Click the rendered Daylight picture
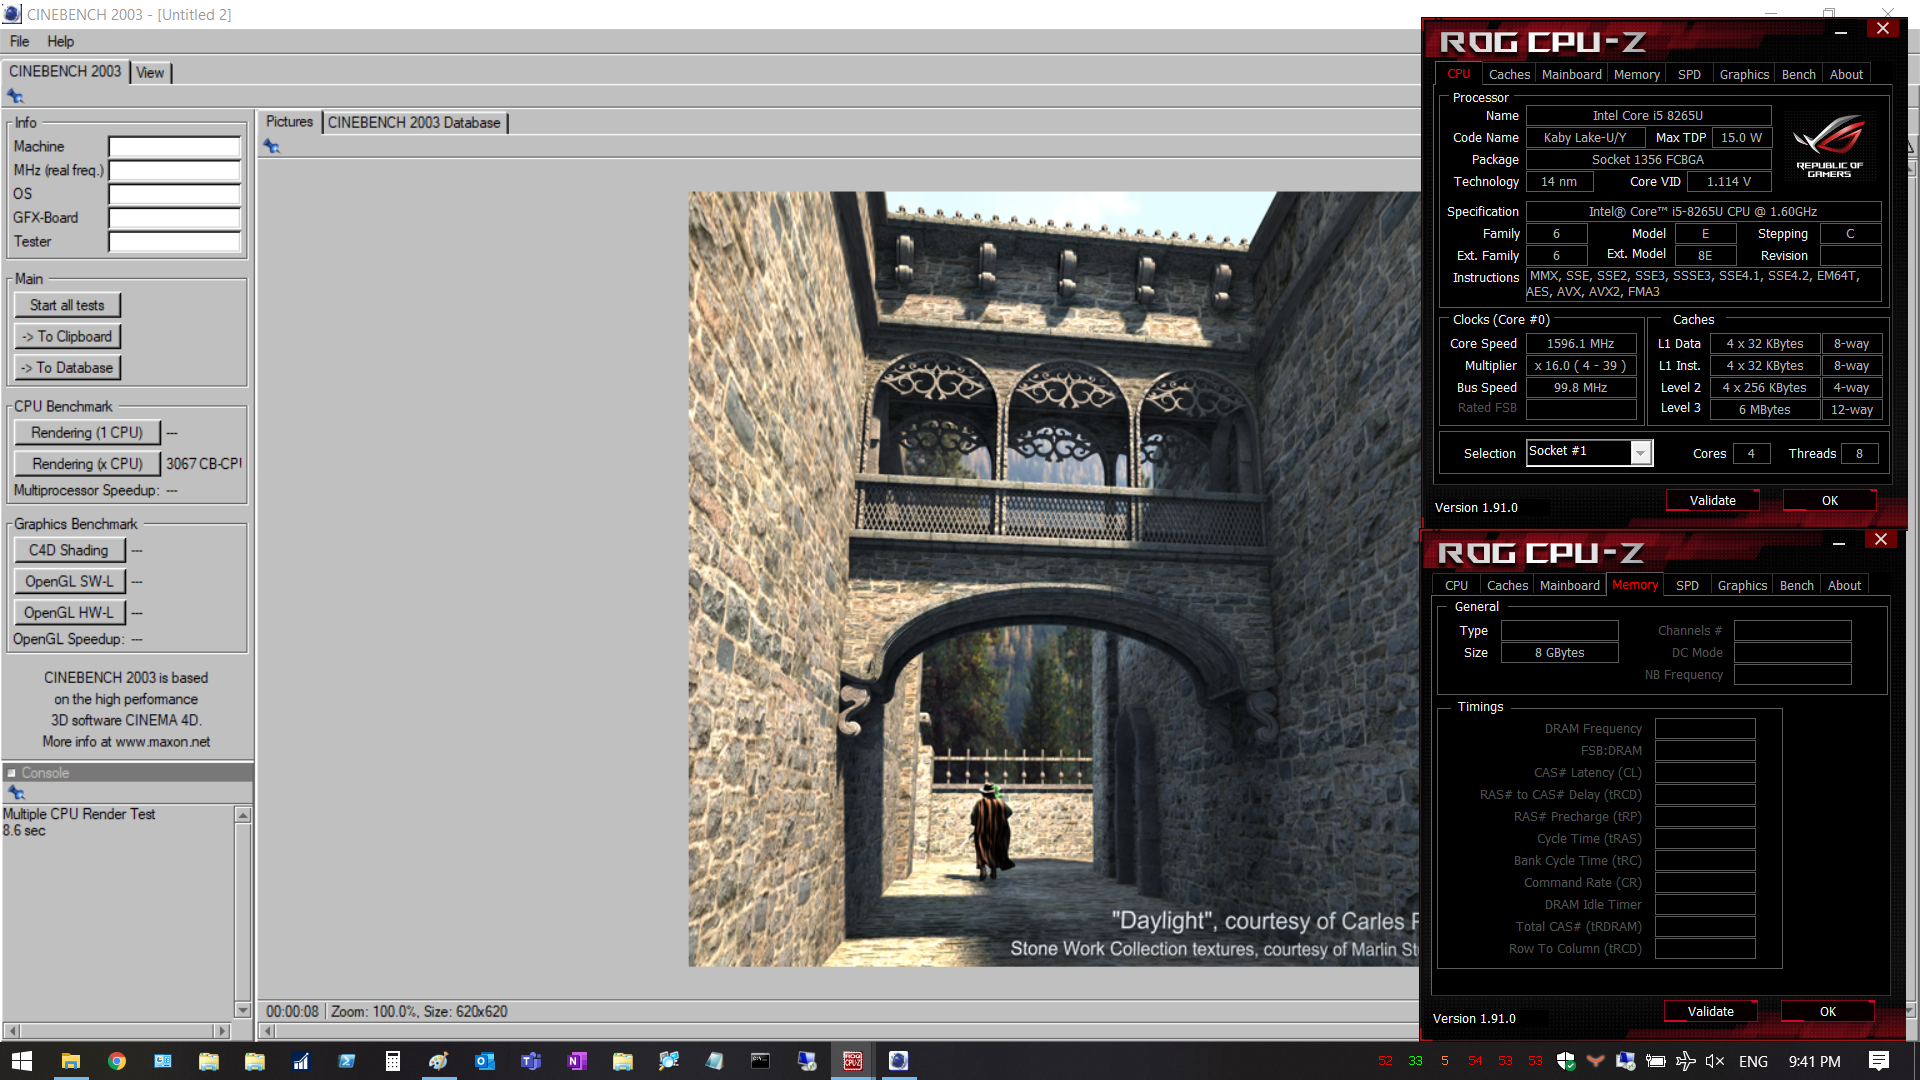Image resolution: width=1920 pixels, height=1080 pixels. pyautogui.click(x=1053, y=579)
